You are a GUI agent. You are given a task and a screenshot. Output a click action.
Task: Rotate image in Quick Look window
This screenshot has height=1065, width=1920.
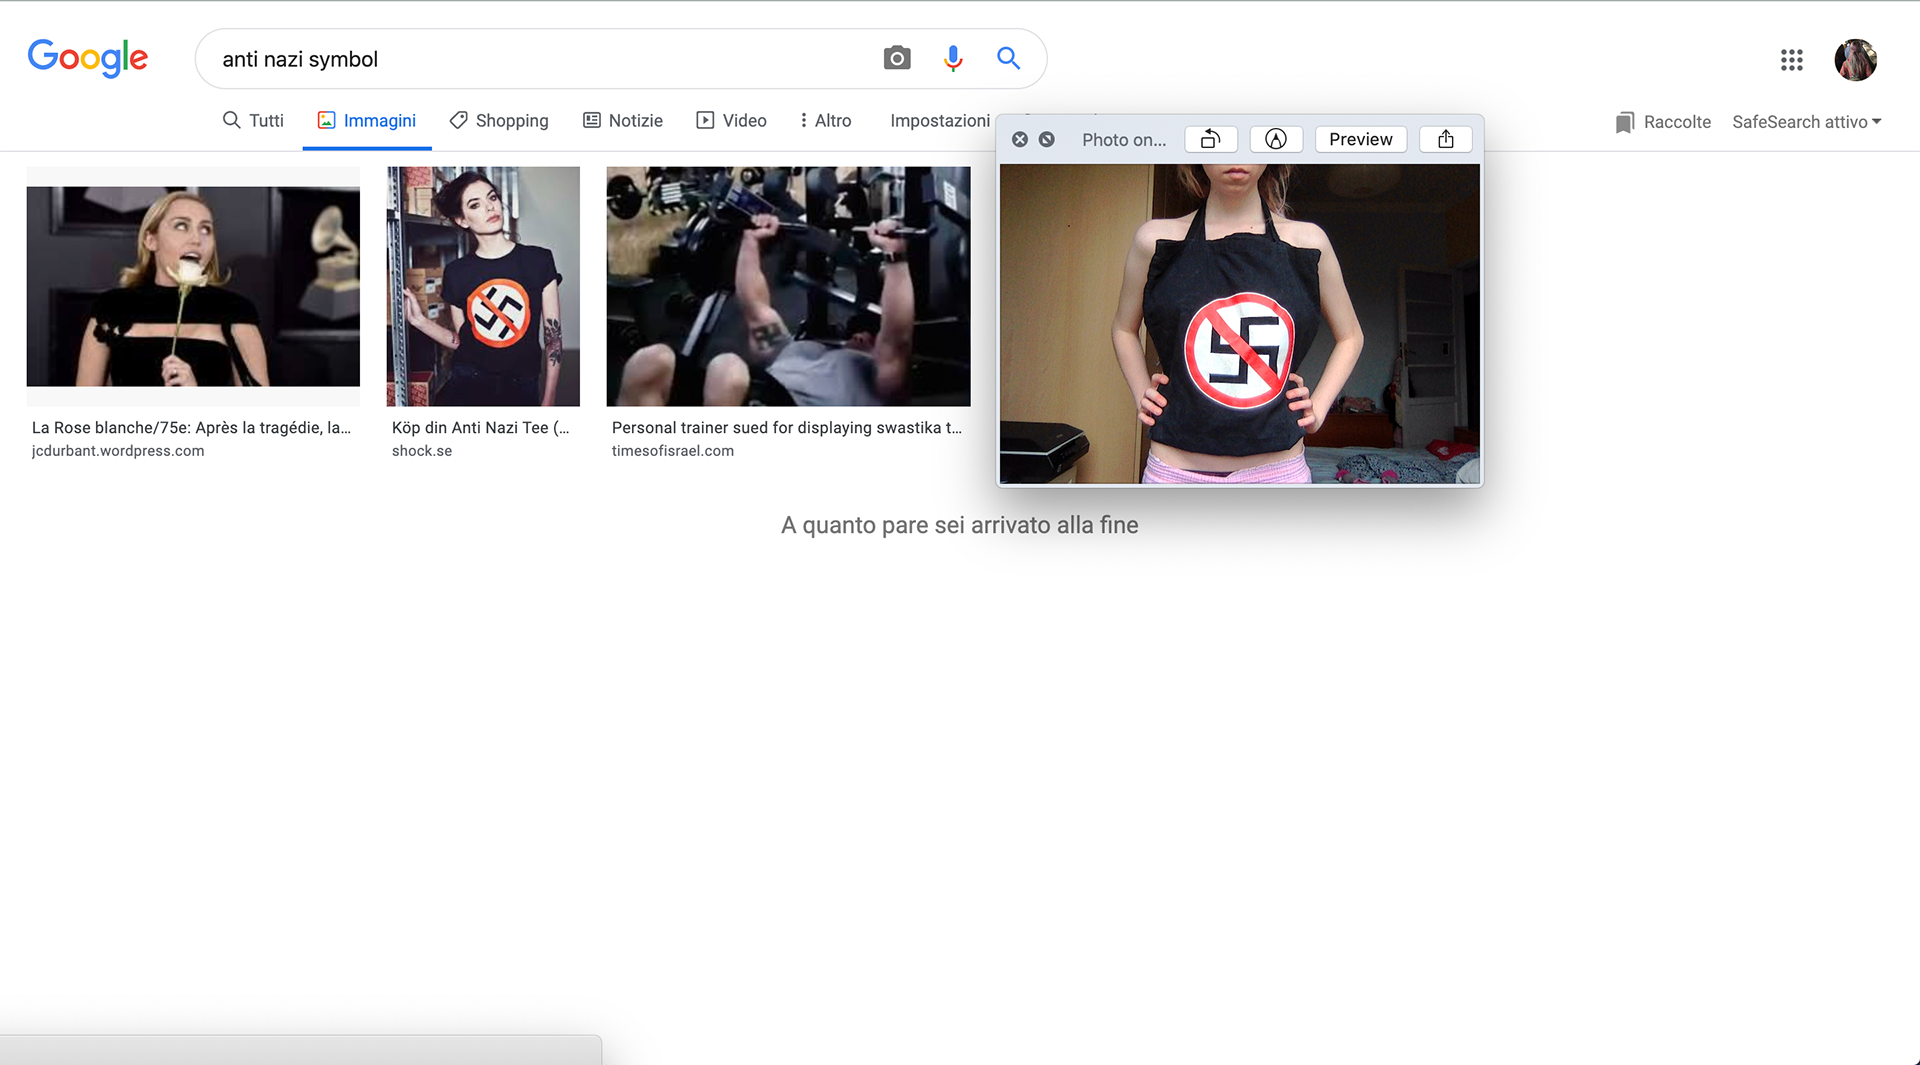(x=1210, y=139)
